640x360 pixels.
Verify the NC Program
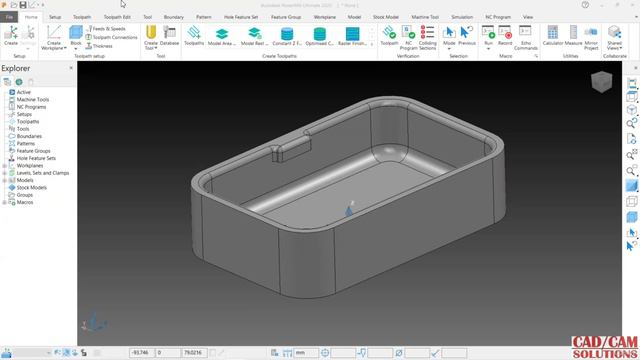[x=408, y=37]
